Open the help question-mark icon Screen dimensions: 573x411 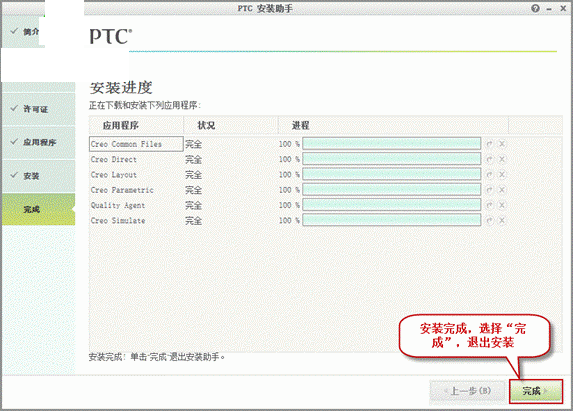[x=535, y=8]
